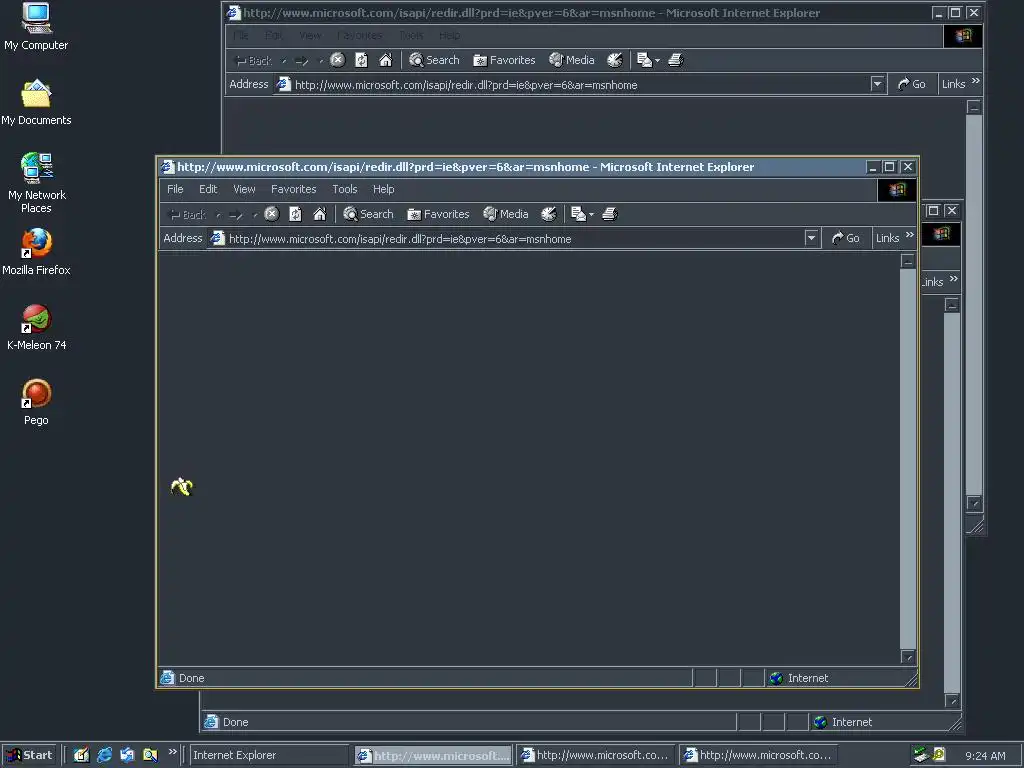
Task: Go to Home page in front IE window
Action: click(319, 214)
